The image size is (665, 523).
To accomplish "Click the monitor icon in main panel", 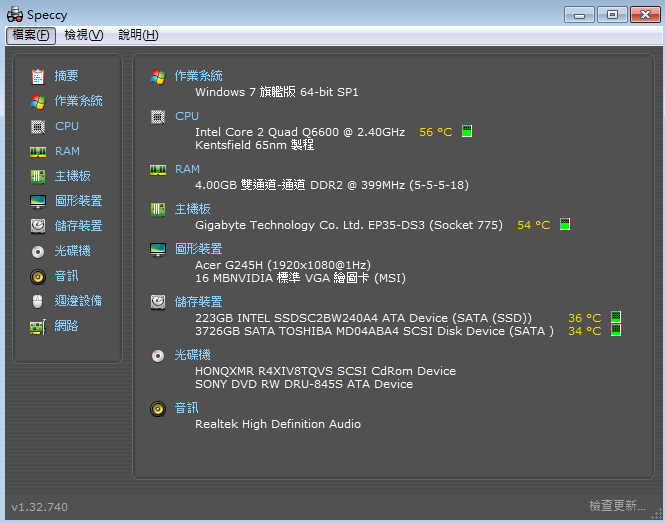I will click(x=158, y=249).
